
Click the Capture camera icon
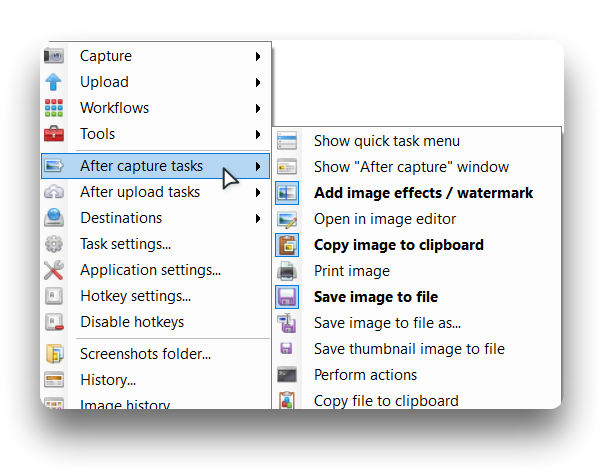[55, 56]
